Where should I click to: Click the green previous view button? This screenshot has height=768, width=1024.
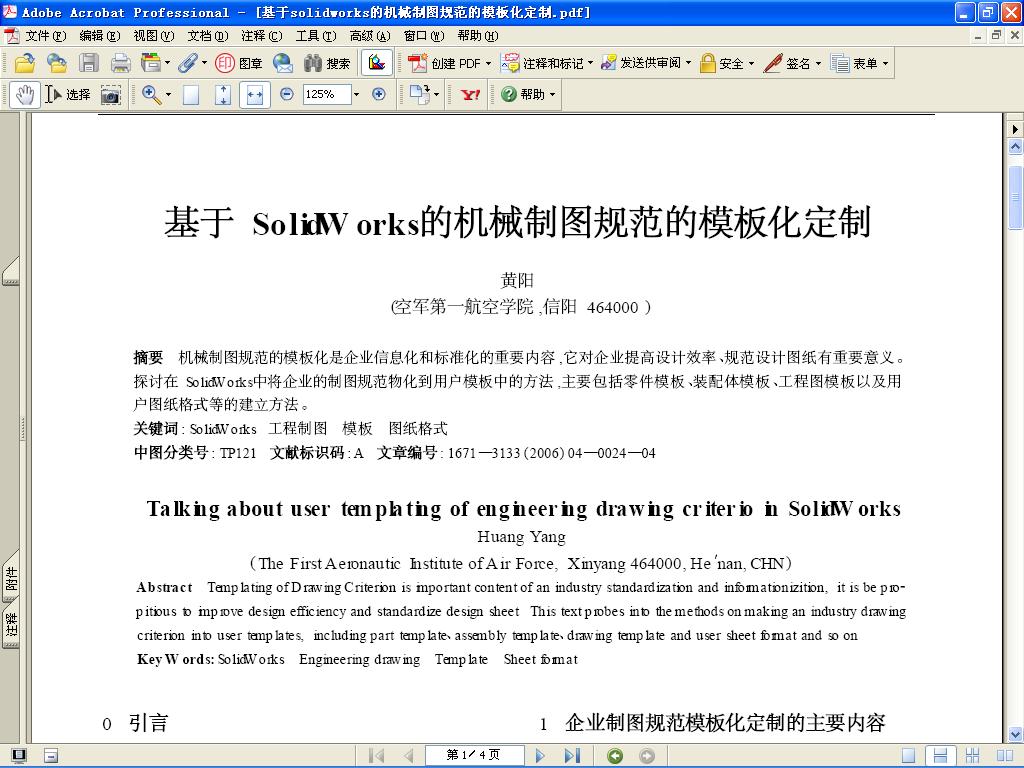click(615, 756)
